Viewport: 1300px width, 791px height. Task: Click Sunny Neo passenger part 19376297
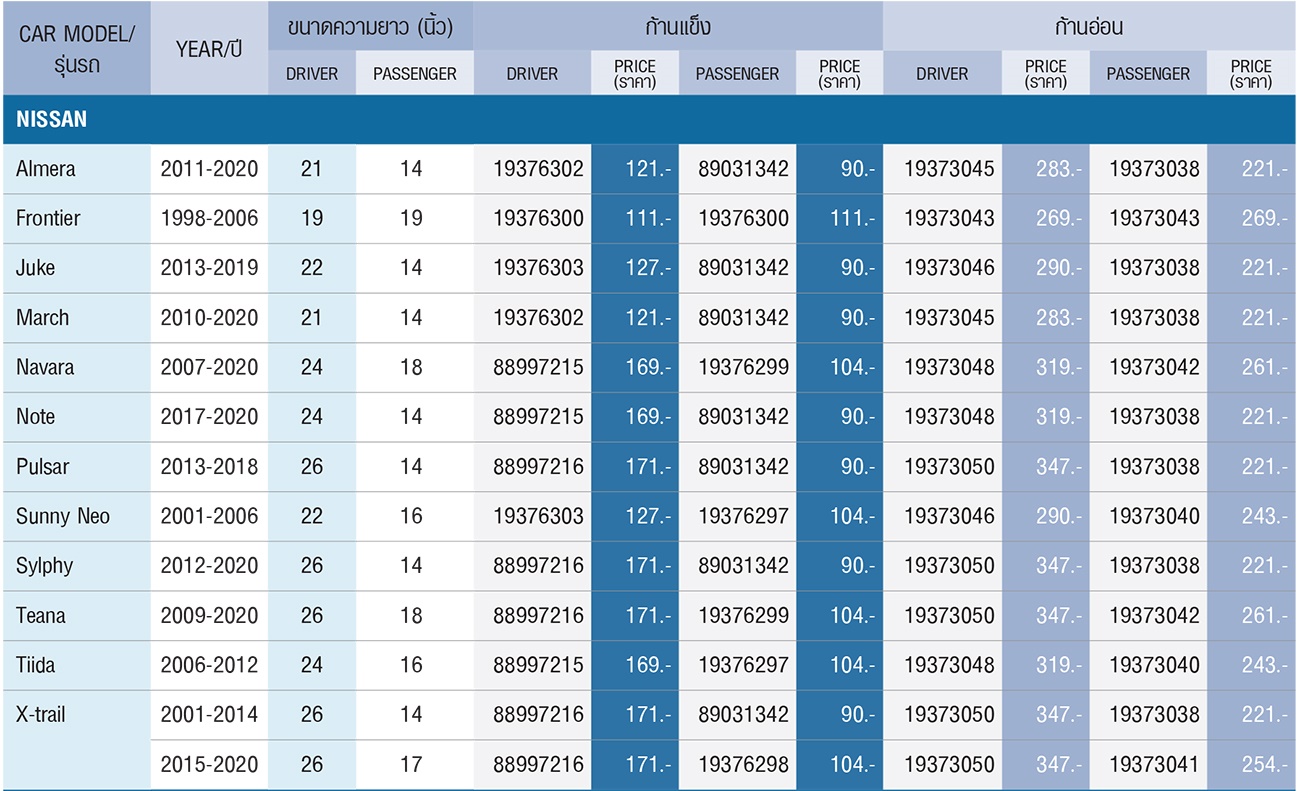743,516
